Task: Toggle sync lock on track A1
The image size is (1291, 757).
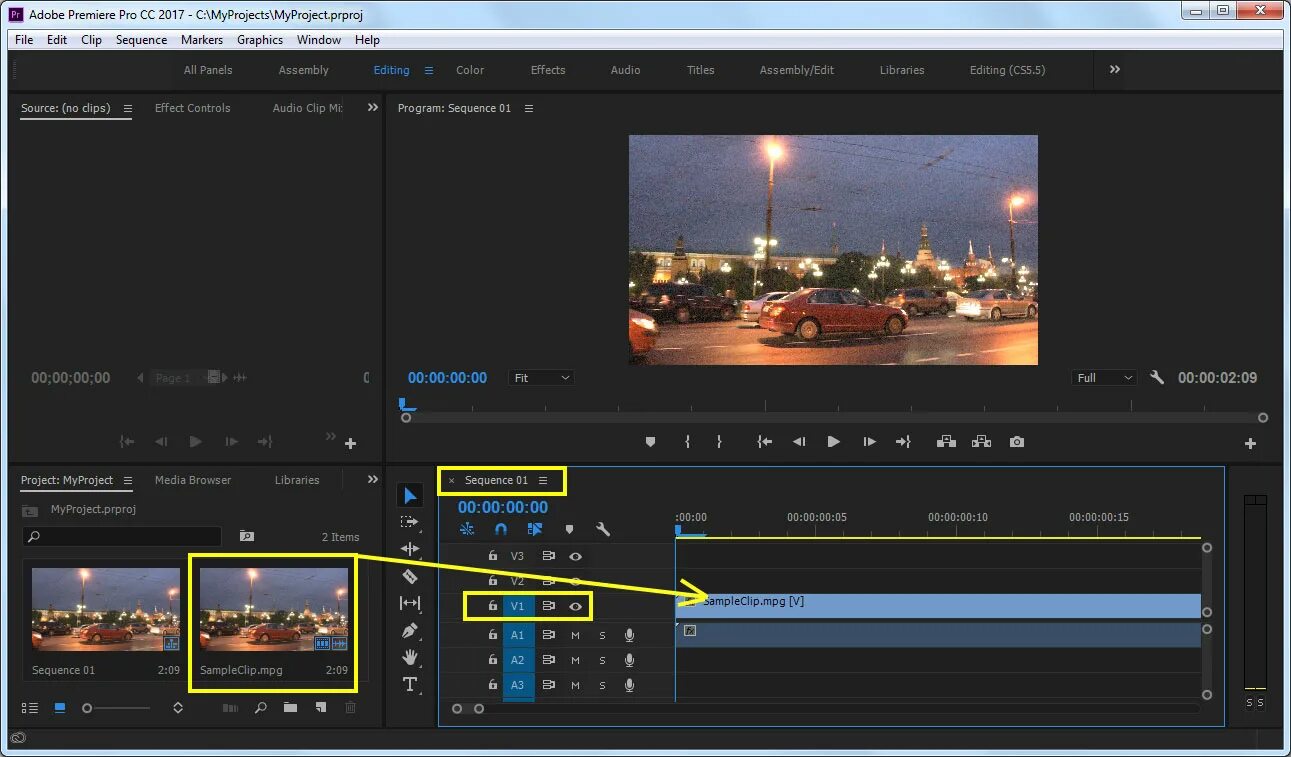Action: point(548,635)
